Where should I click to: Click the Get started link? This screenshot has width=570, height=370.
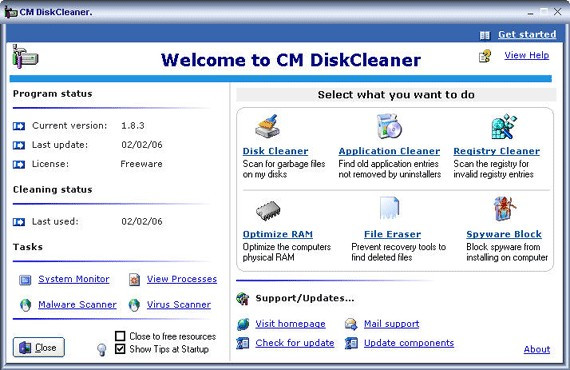pos(527,35)
